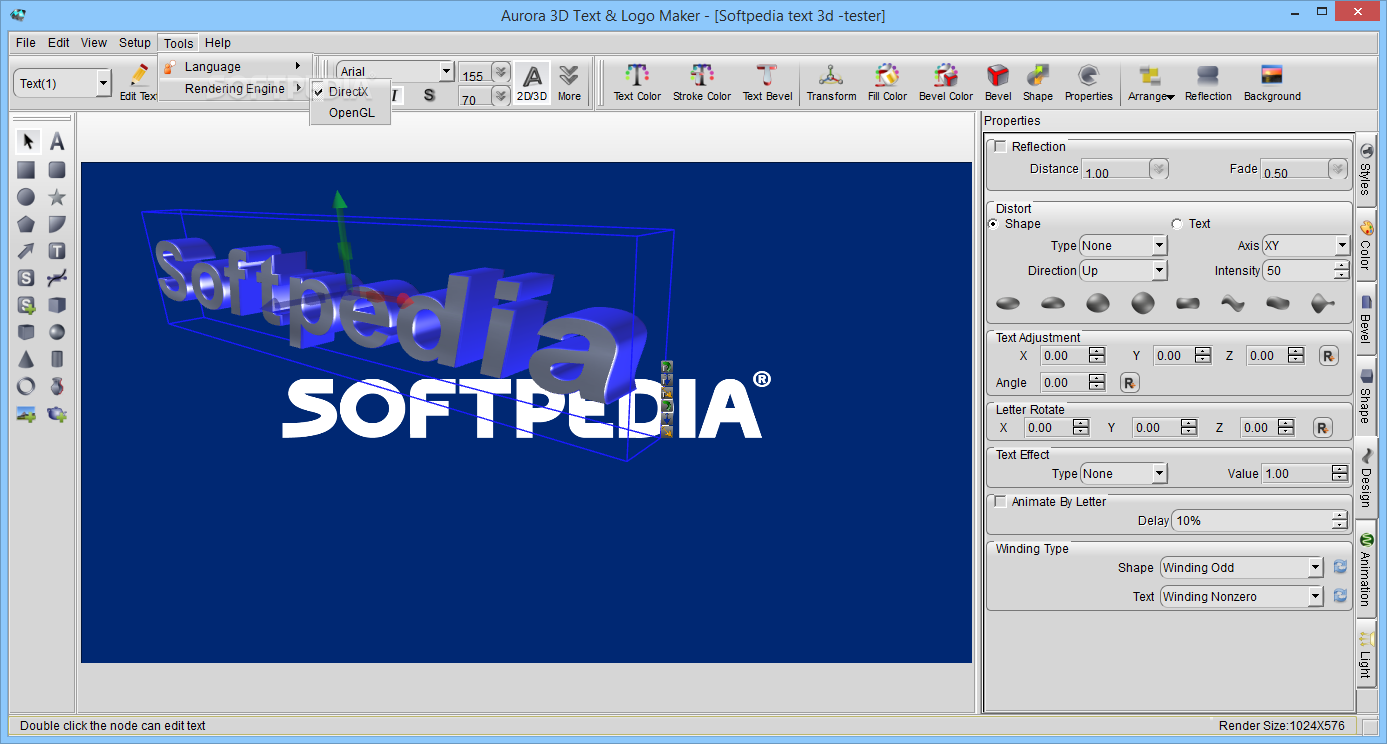Open the View menu
Image resolution: width=1387 pixels, height=744 pixels.
(x=94, y=43)
